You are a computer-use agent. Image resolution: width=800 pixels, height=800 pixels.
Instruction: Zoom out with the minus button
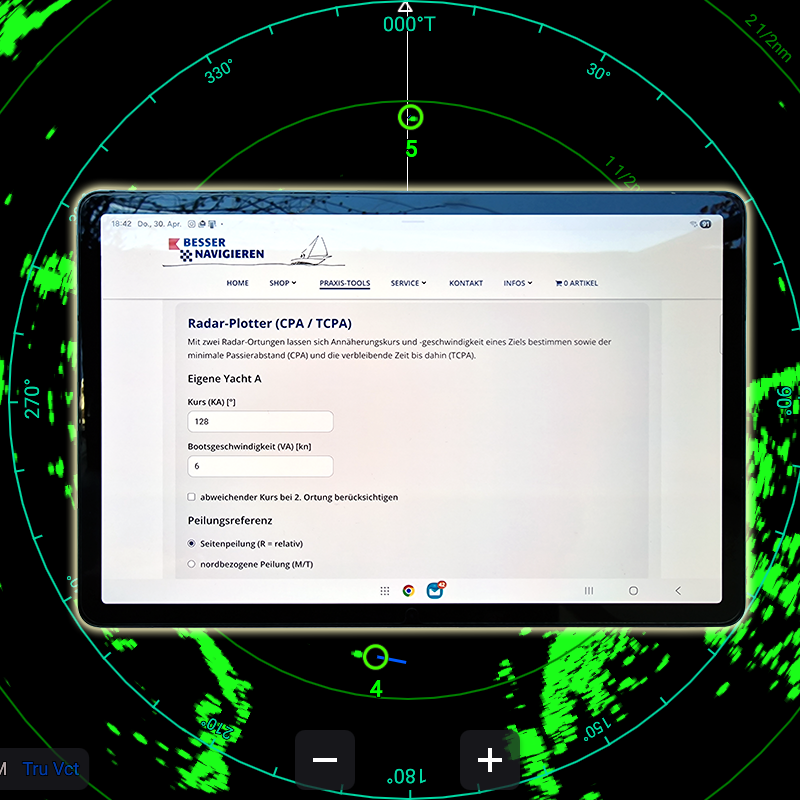tap(325, 760)
